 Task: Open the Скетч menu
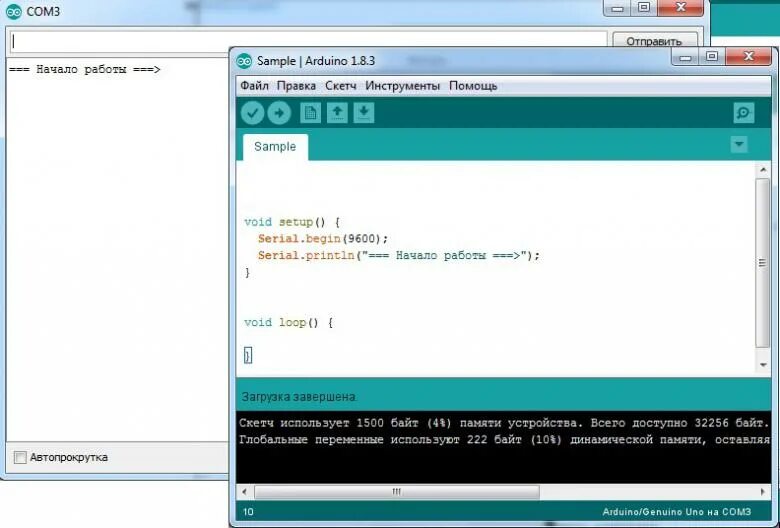tap(341, 86)
